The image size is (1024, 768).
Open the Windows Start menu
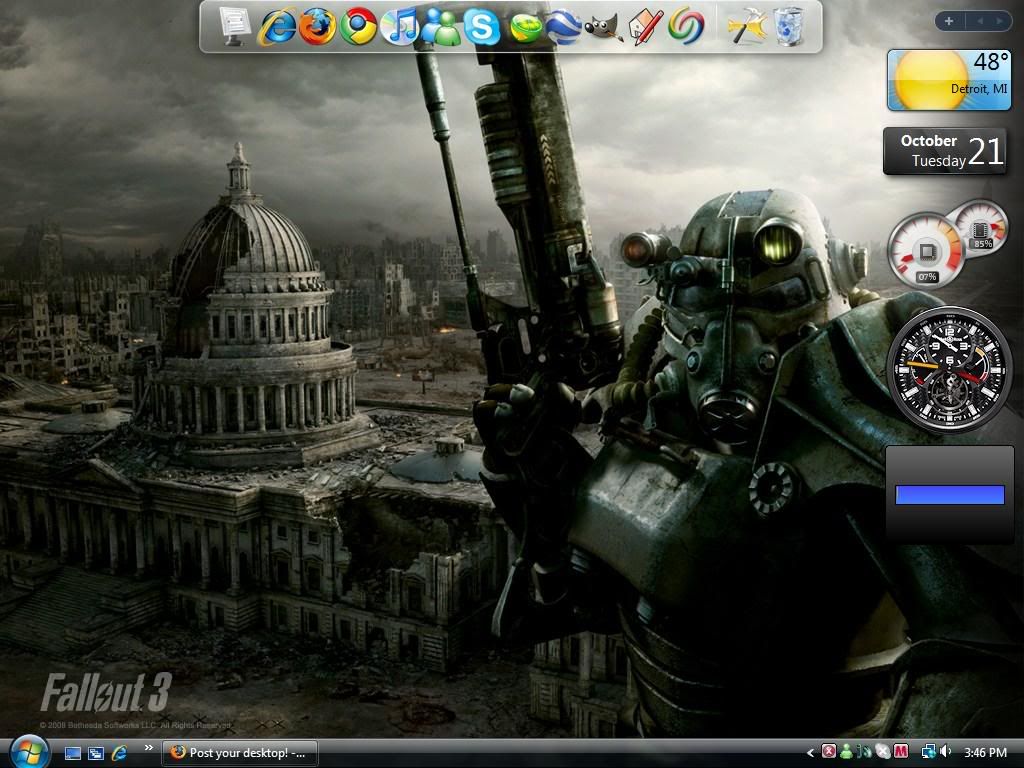28,752
